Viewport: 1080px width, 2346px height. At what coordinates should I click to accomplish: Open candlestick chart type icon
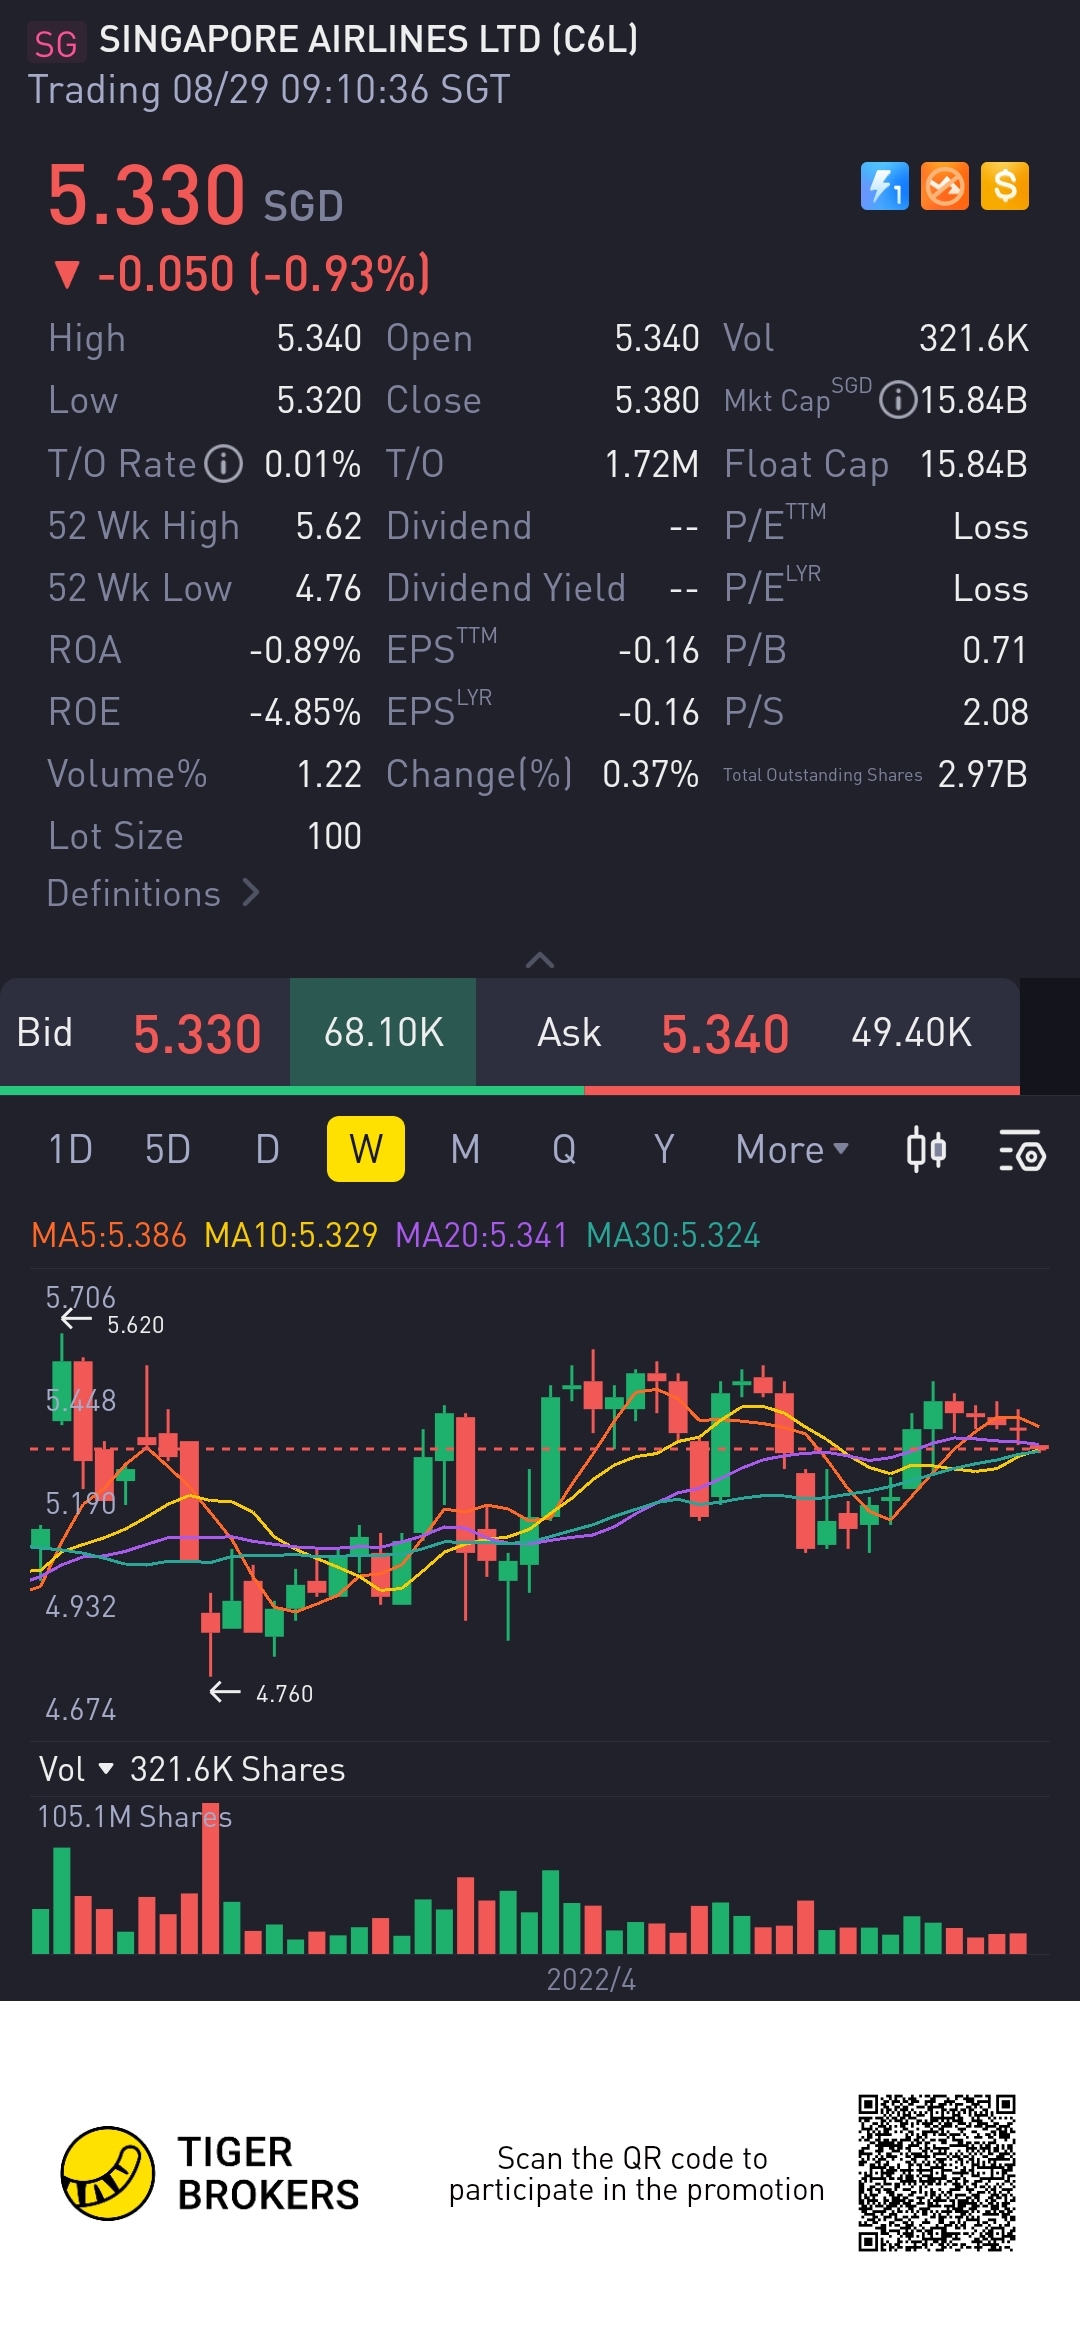pos(926,1149)
